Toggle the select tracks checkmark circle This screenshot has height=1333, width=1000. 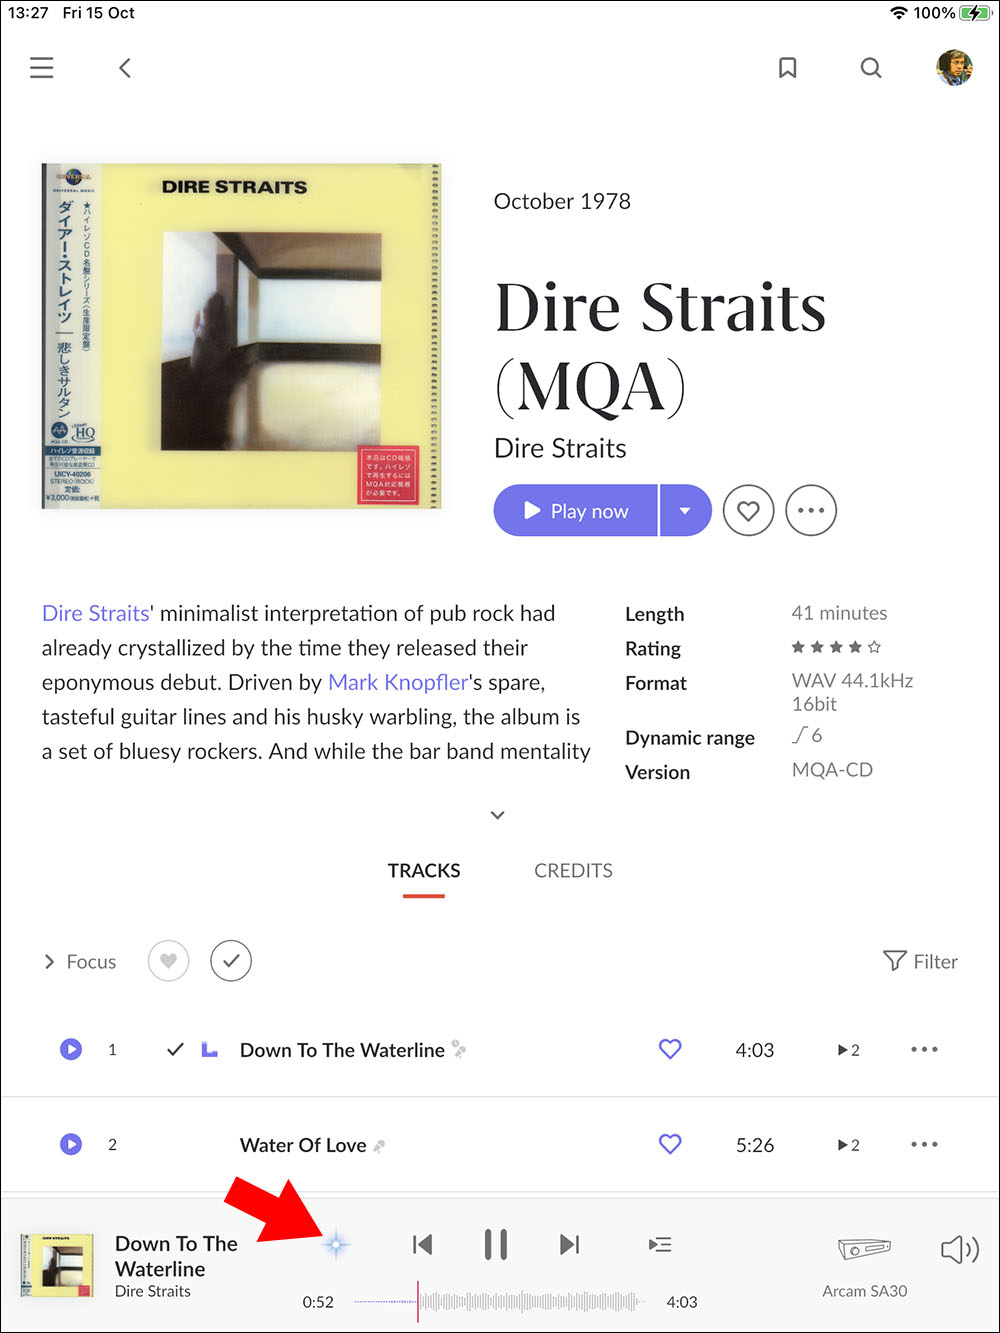click(231, 961)
